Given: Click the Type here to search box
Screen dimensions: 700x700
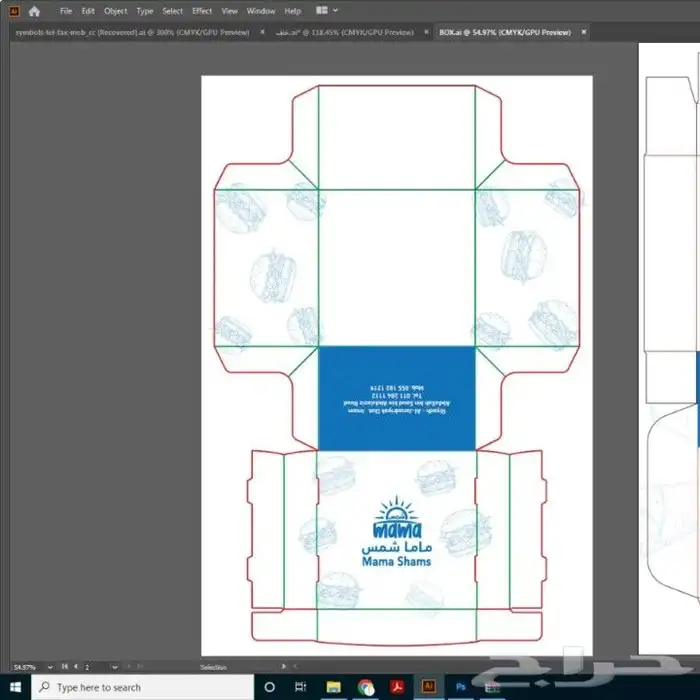Looking at the screenshot, I should click(x=140, y=688).
